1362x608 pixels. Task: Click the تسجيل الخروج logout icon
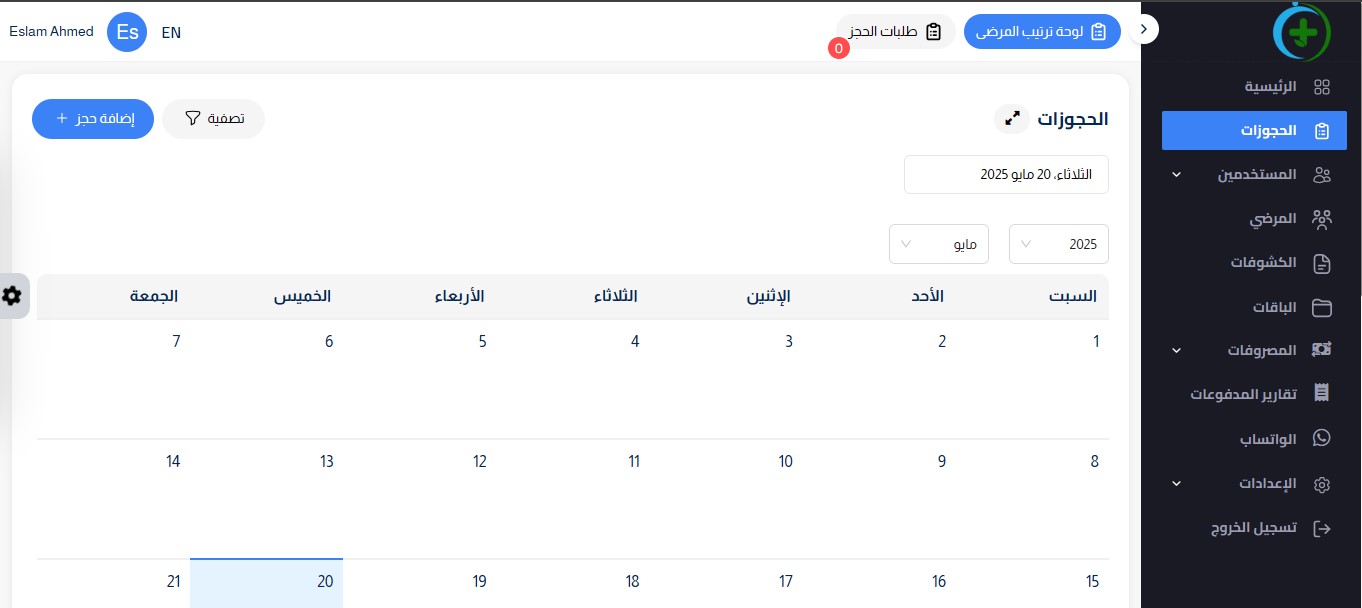coord(1322,527)
